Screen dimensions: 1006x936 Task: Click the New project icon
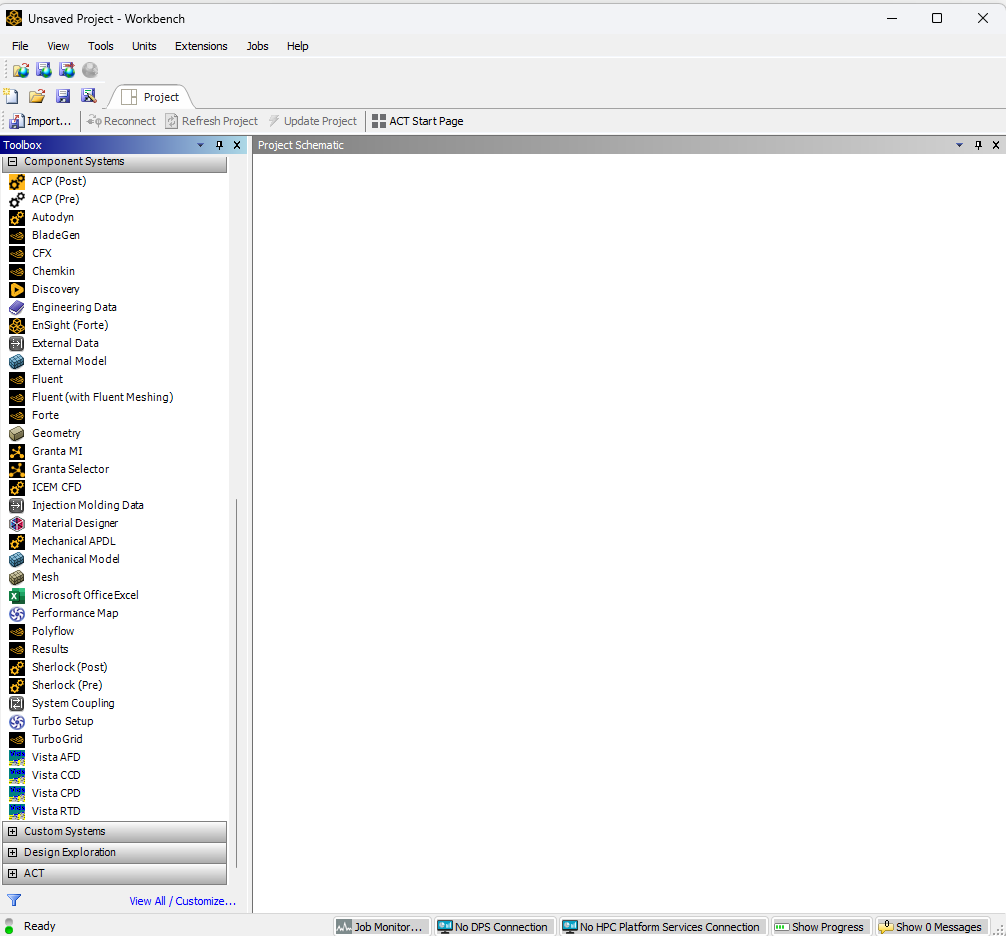click(x=11, y=96)
